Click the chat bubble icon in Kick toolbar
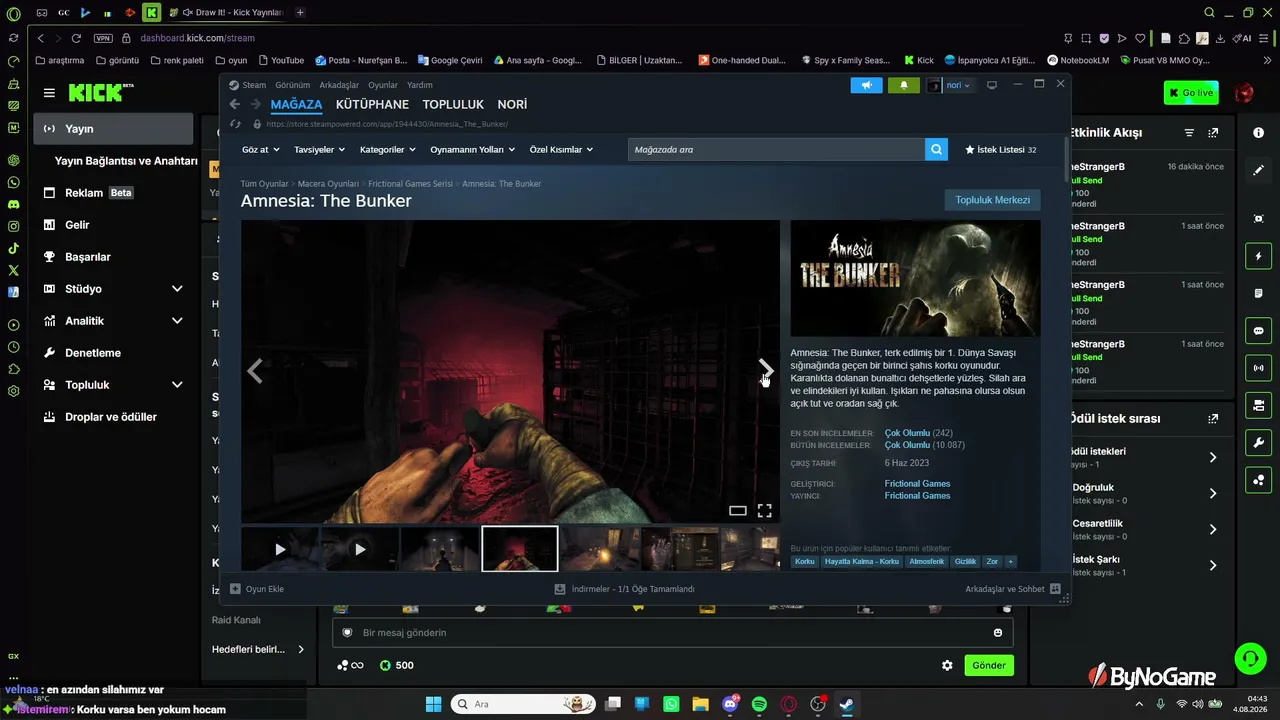 pyautogui.click(x=1258, y=330)
